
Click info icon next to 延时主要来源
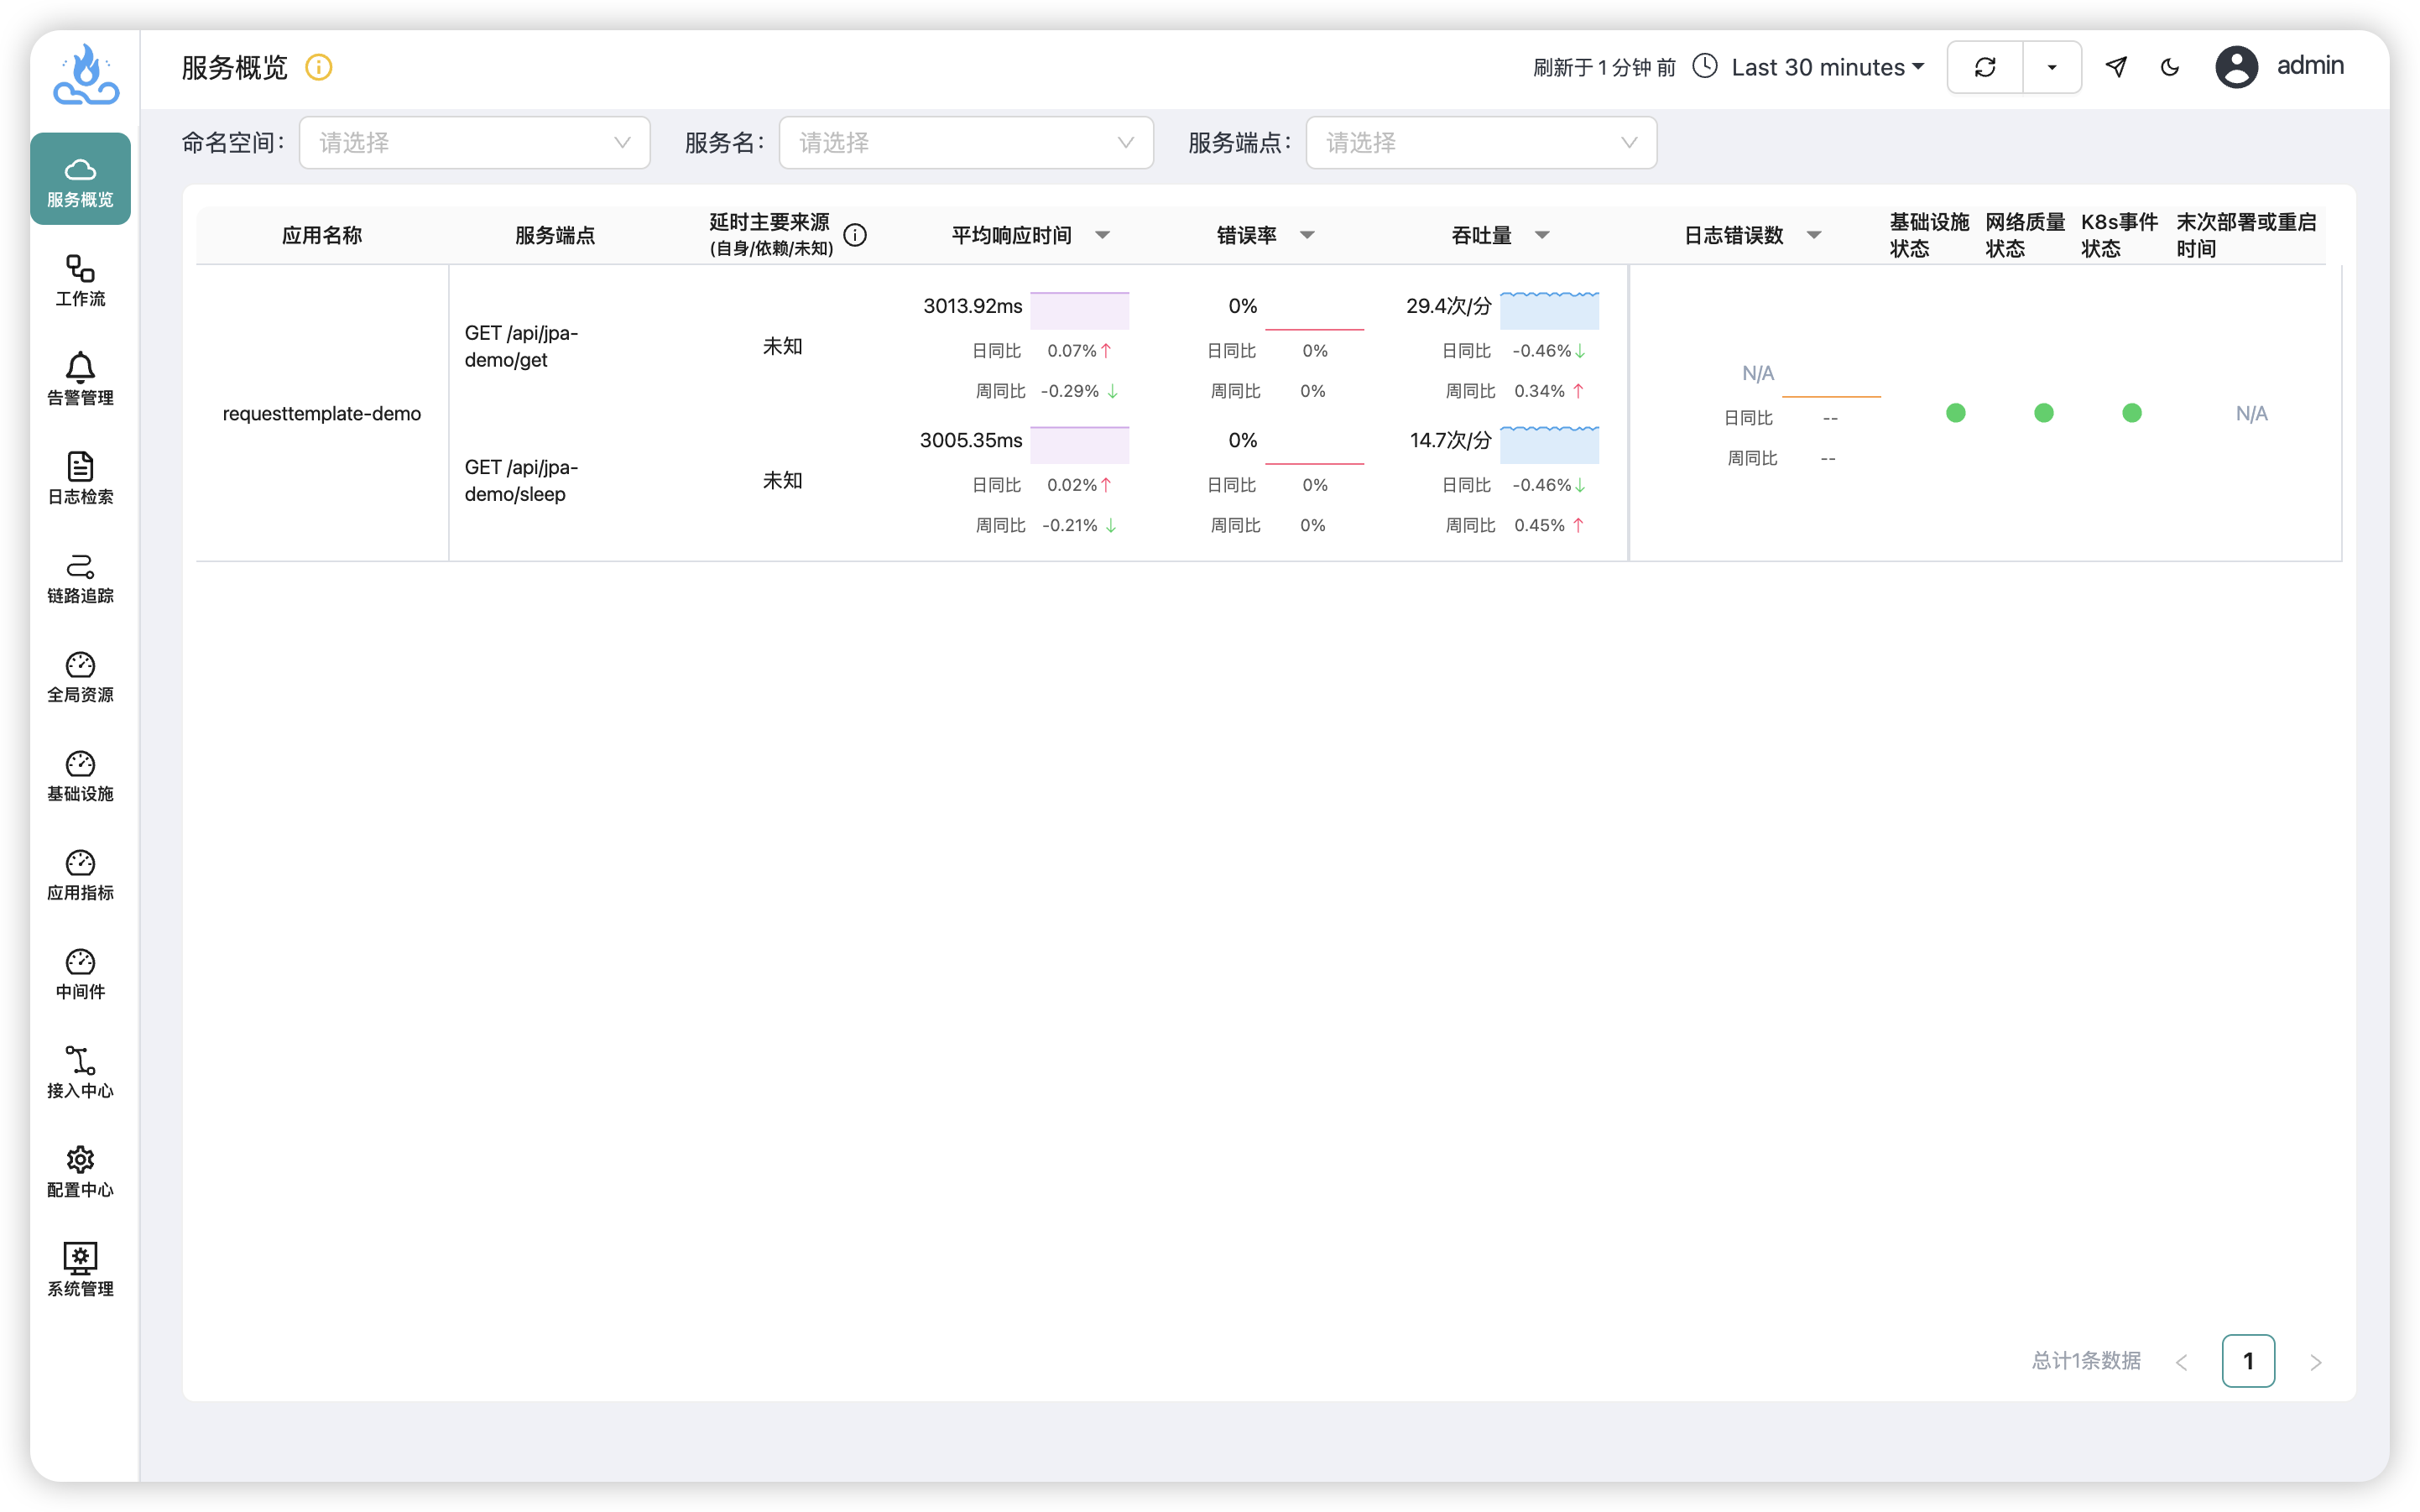(x=855, y=235)
